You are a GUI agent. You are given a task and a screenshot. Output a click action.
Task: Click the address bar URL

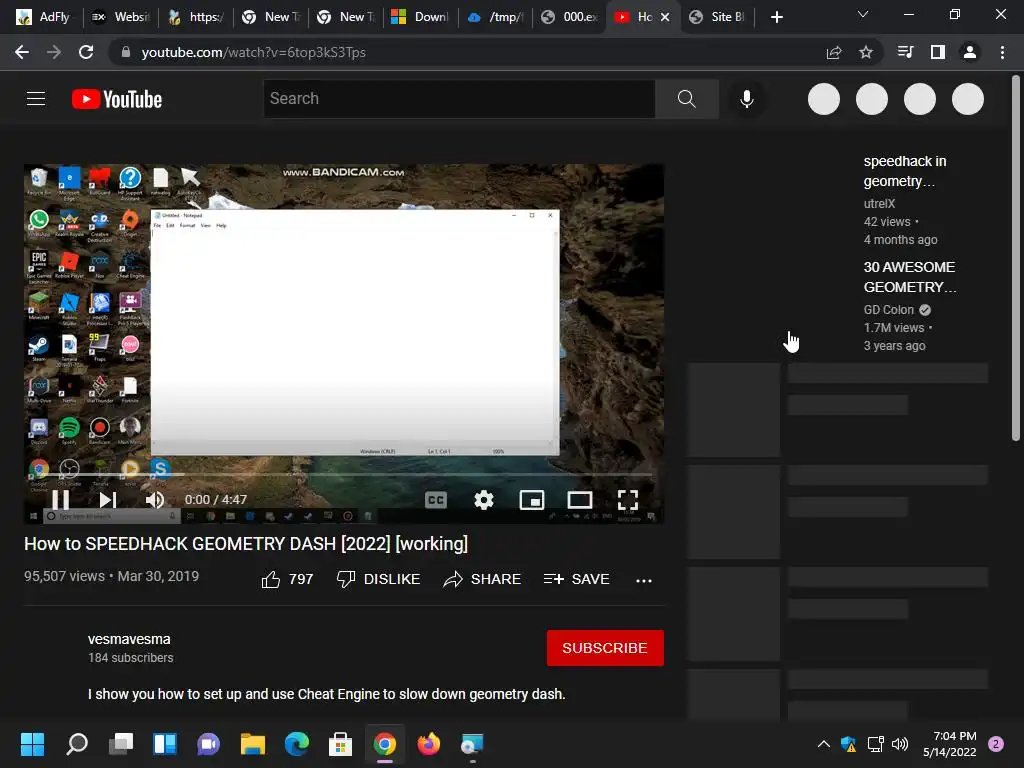253,52
